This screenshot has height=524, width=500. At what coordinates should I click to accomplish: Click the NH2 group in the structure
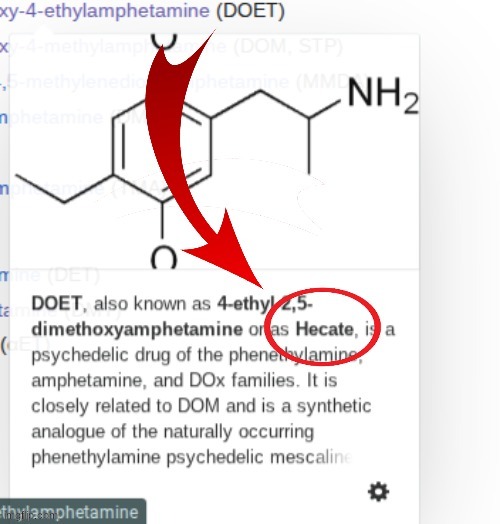coord(383,95)
